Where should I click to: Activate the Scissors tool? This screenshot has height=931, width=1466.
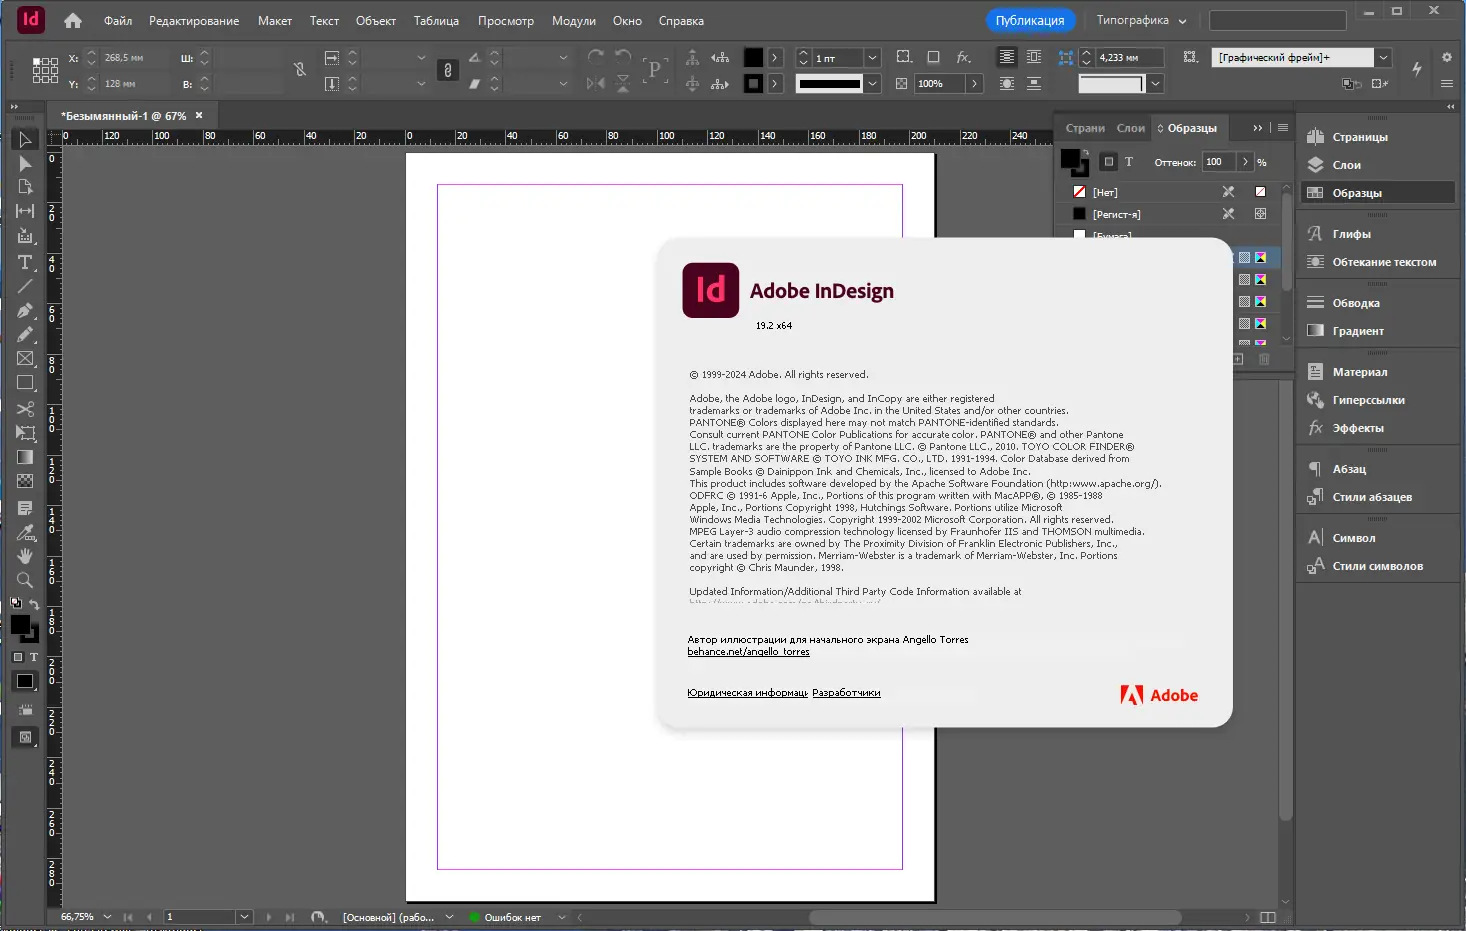25,408
